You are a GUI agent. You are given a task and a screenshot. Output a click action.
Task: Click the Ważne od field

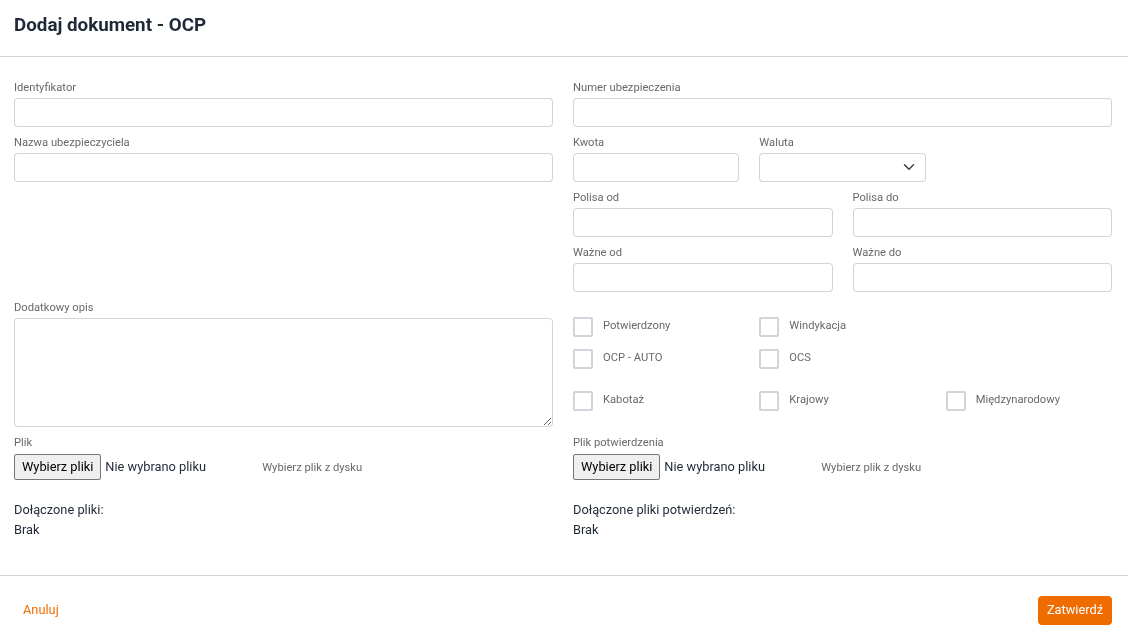(702, 277)
